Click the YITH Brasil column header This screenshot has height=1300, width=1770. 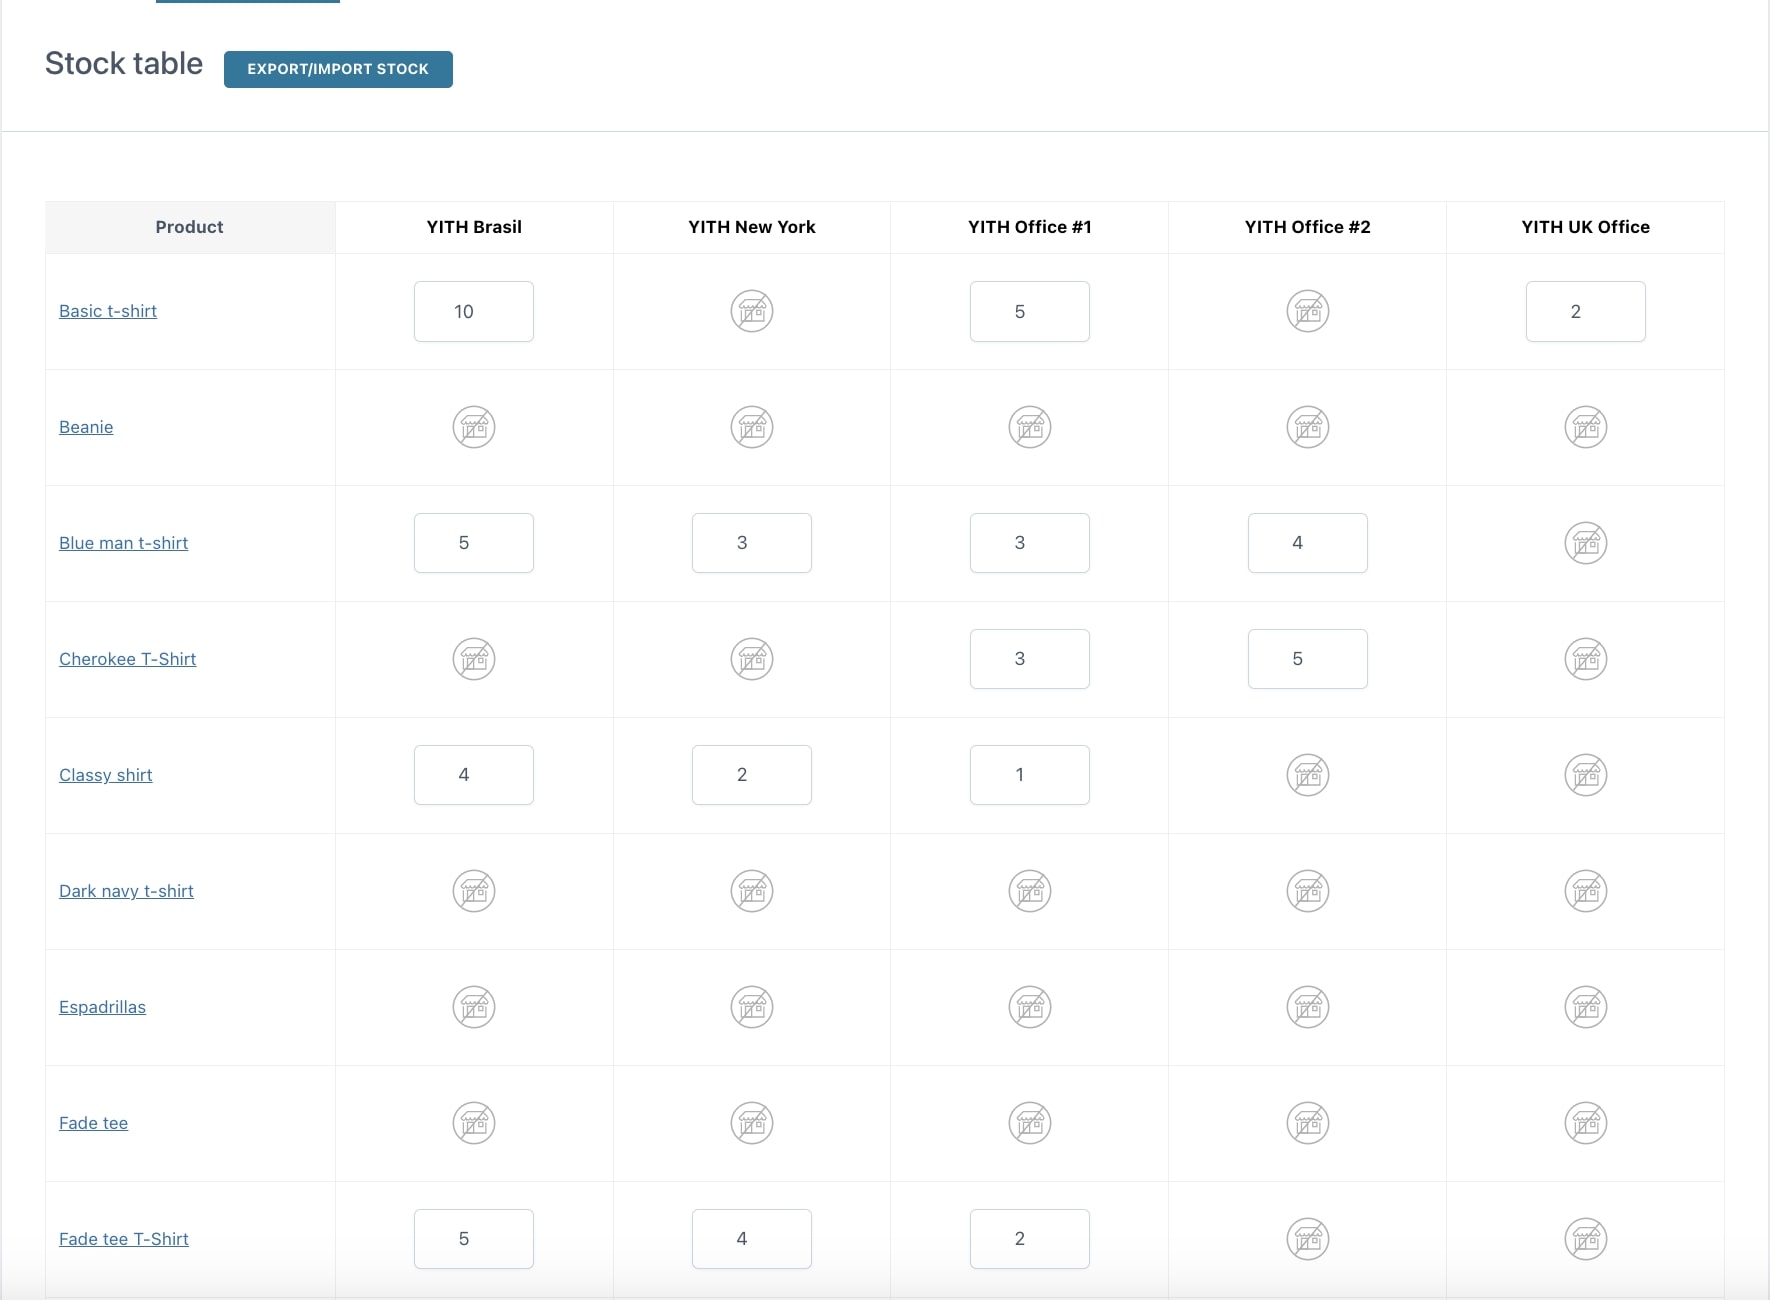coord(474,227)
